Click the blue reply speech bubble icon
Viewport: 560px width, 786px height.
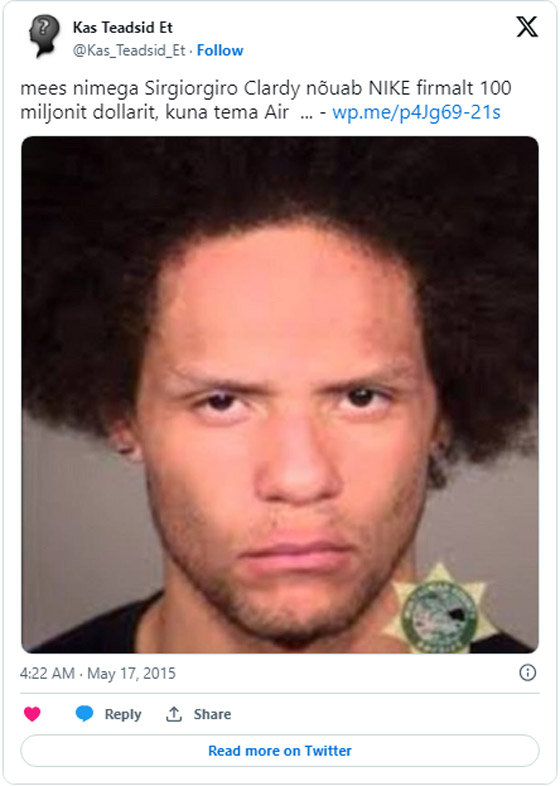point(84,713)
